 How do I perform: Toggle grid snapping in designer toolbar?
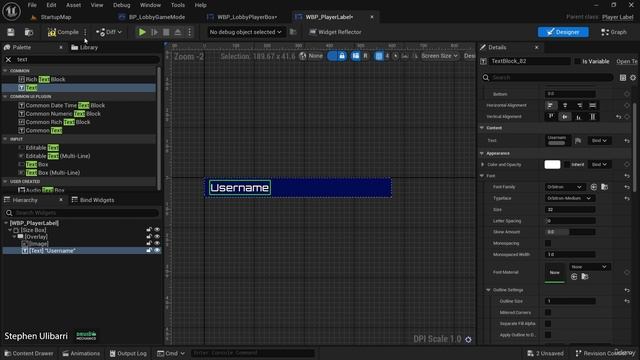379,56
